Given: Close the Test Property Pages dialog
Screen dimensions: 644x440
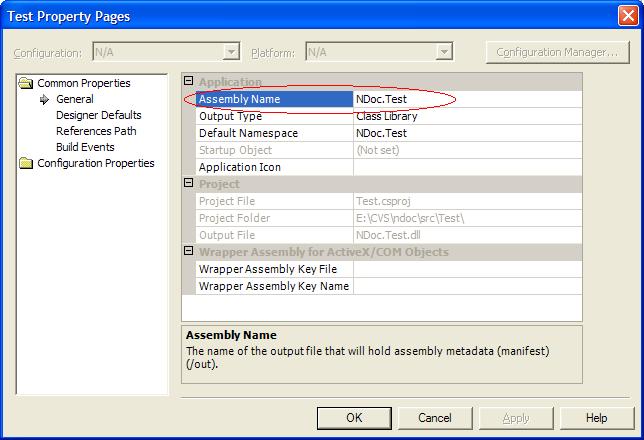Looking at the screenshot, I should (x=628, y=16).
